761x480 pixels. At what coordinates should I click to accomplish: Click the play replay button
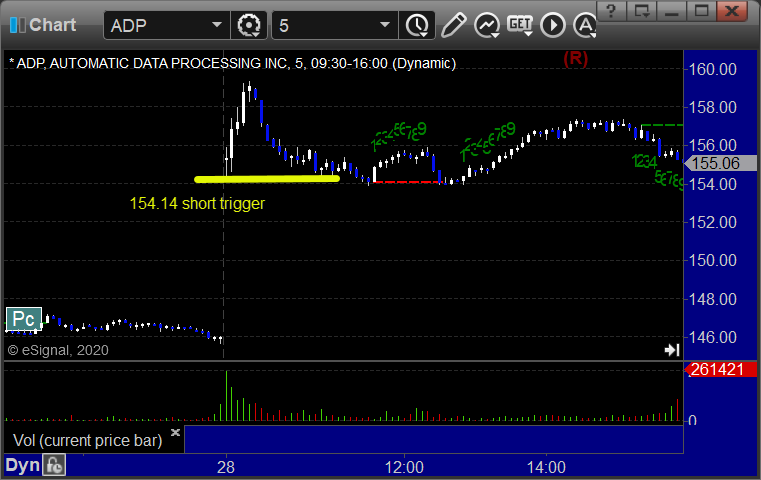pos(553,25)
